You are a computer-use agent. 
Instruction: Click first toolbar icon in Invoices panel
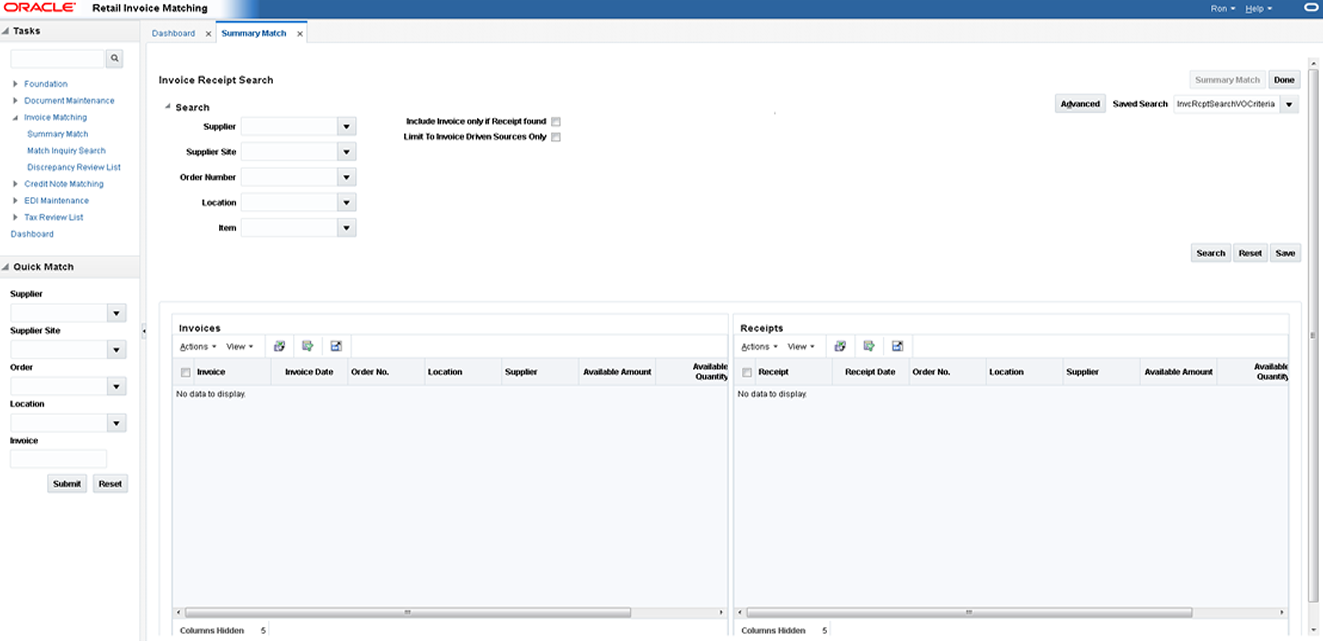pos(280,346)
